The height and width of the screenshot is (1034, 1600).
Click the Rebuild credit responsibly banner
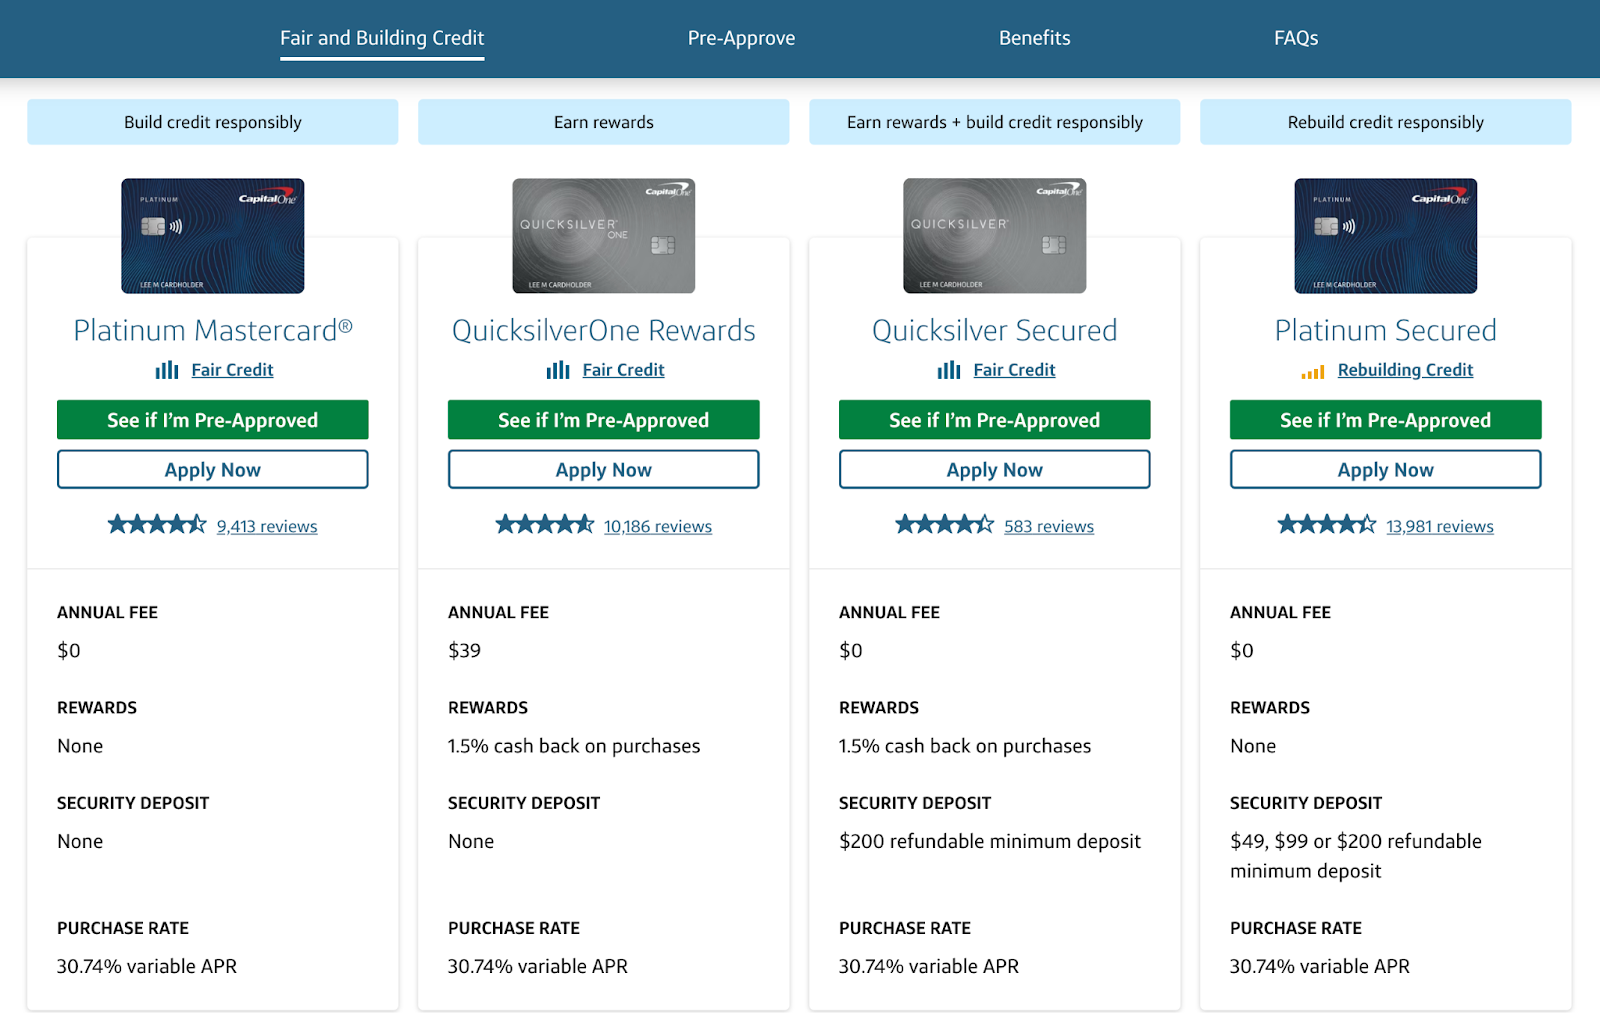click(x=1386, y=122)
